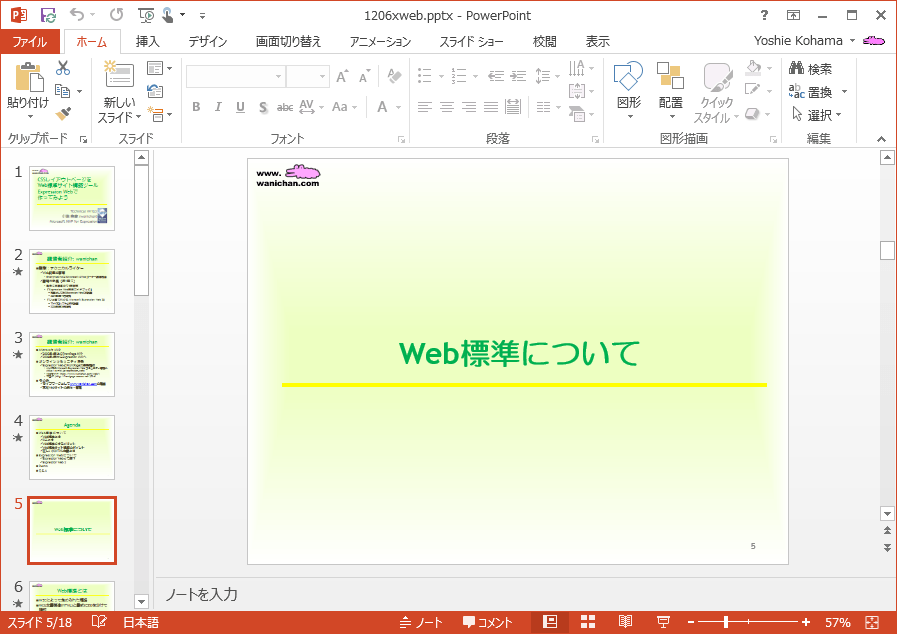
Task: Click the コメント button in status bar
Action: pyautogui.click(x=487, y=622)
